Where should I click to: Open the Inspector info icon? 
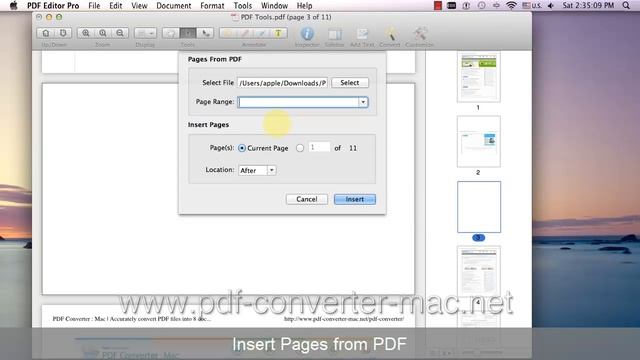point(307,33)
